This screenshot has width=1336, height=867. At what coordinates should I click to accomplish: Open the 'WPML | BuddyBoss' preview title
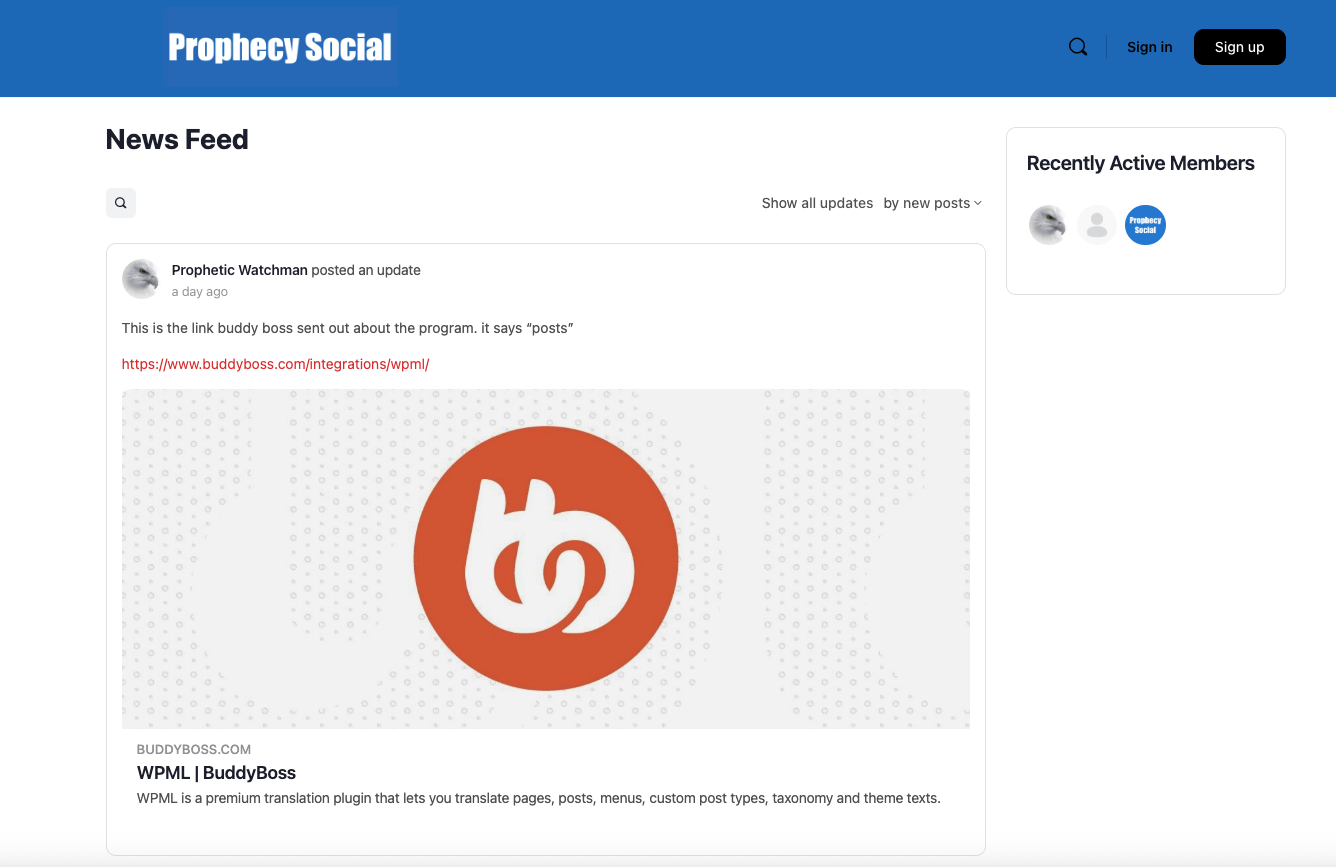pos(216,773)
